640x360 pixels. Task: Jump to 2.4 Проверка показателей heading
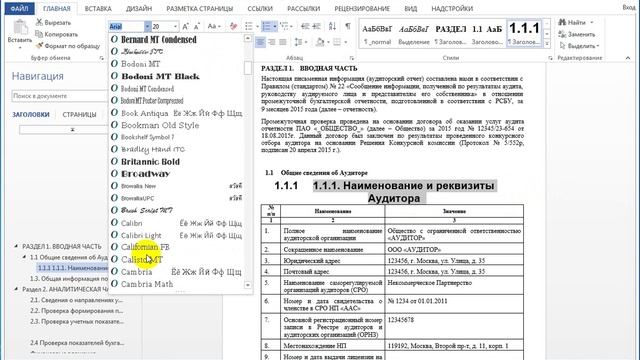(x=77, y=342)
